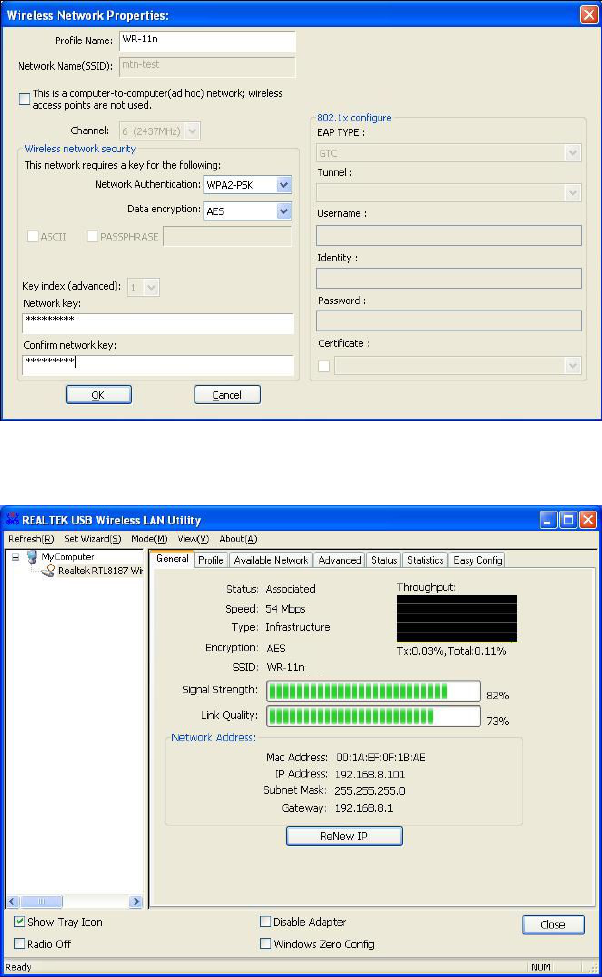The image size is (602, 977).
Task: Click the tree panel horizontal scrollbar thumb
Action: pyautogui.click(x=42, y=901)
